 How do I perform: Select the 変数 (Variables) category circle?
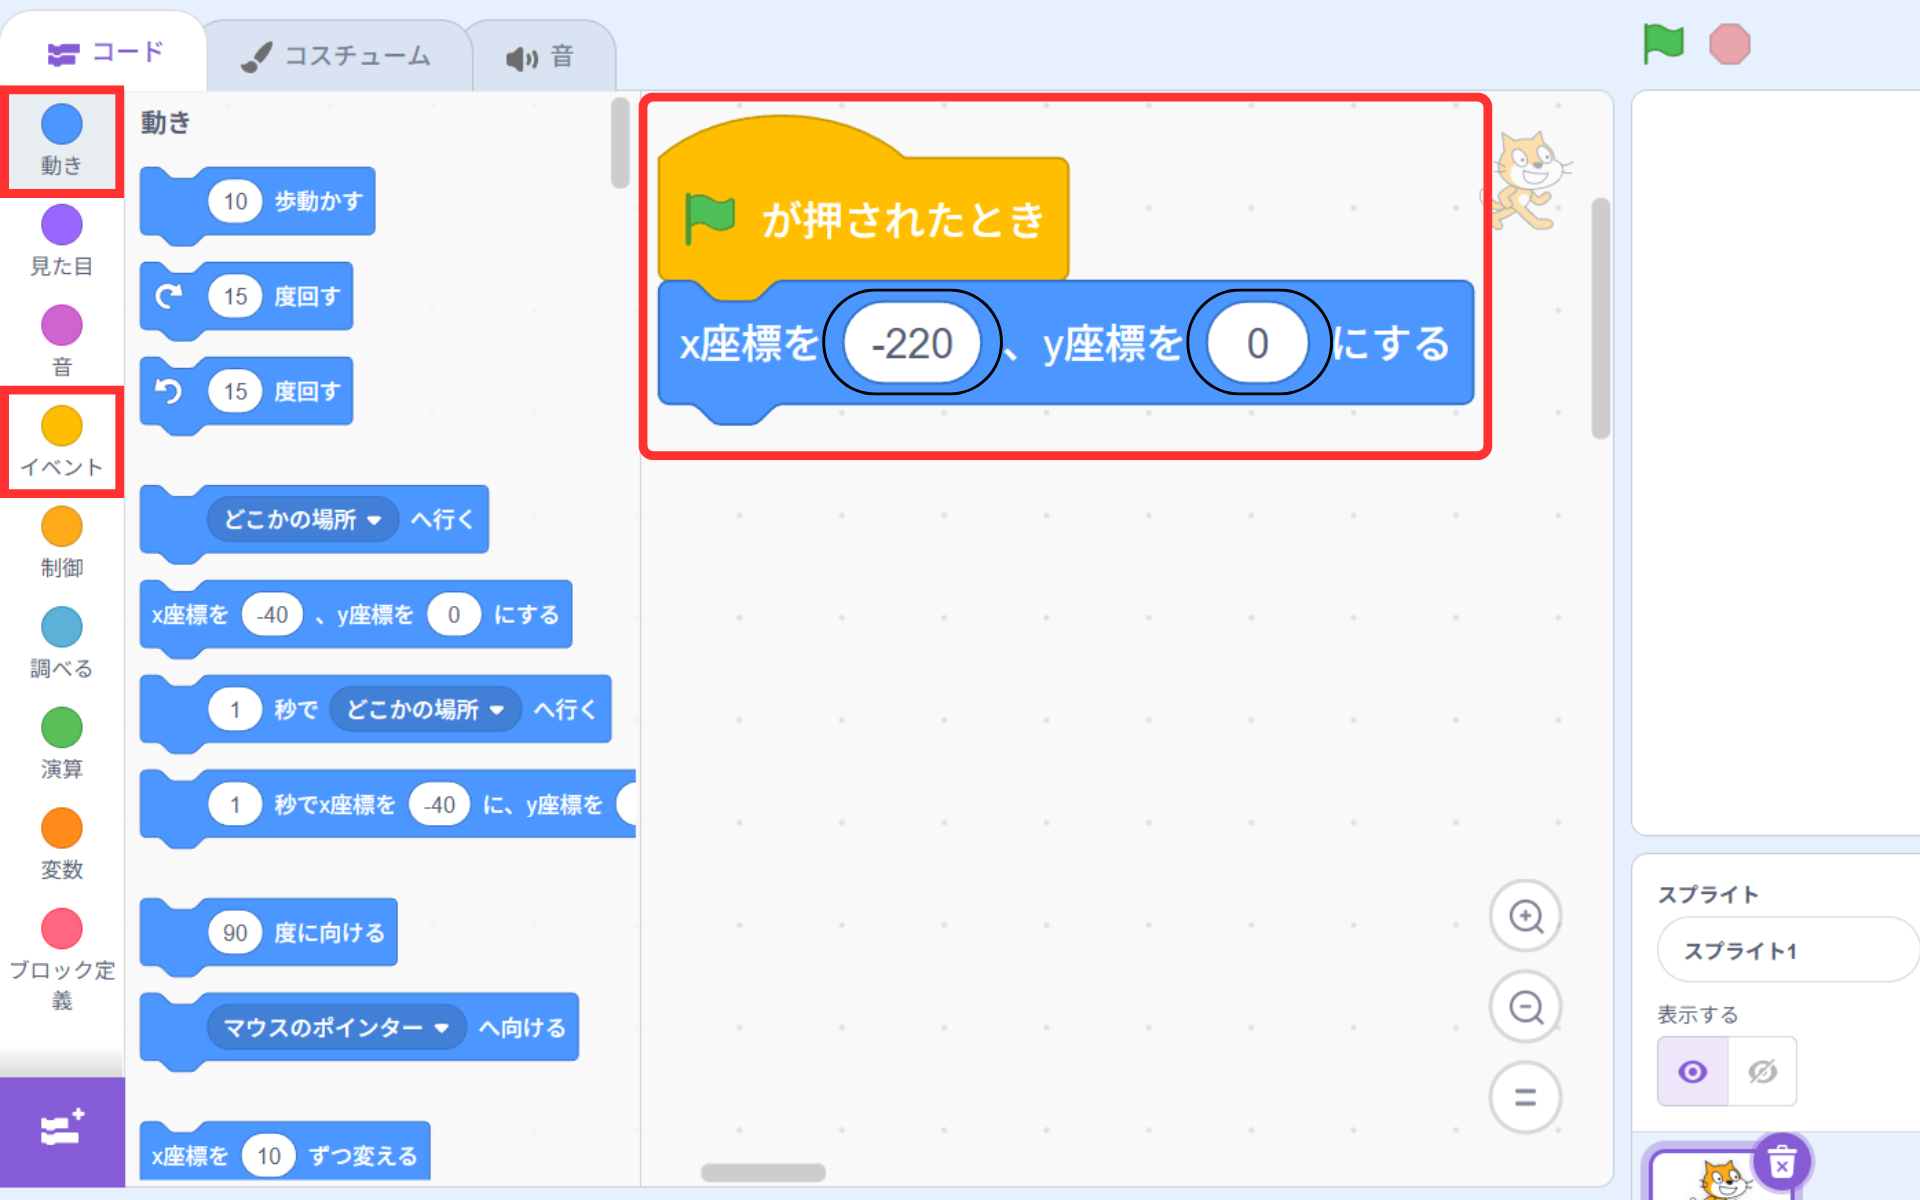[x=62, y=829]
